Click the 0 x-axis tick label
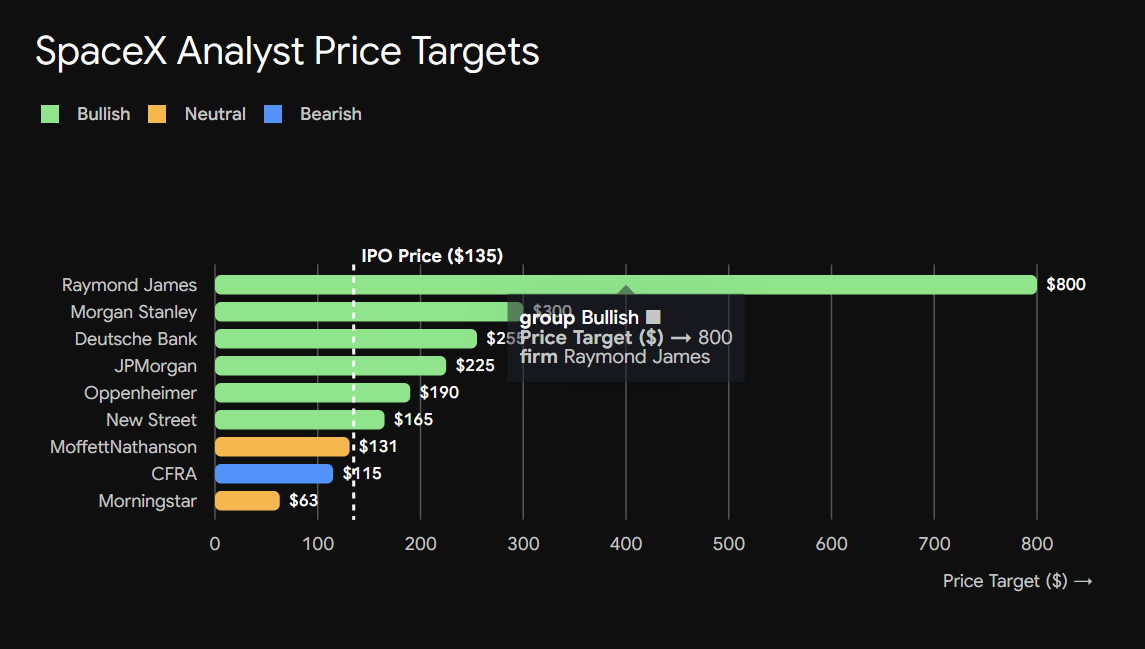 coord(215,544)
